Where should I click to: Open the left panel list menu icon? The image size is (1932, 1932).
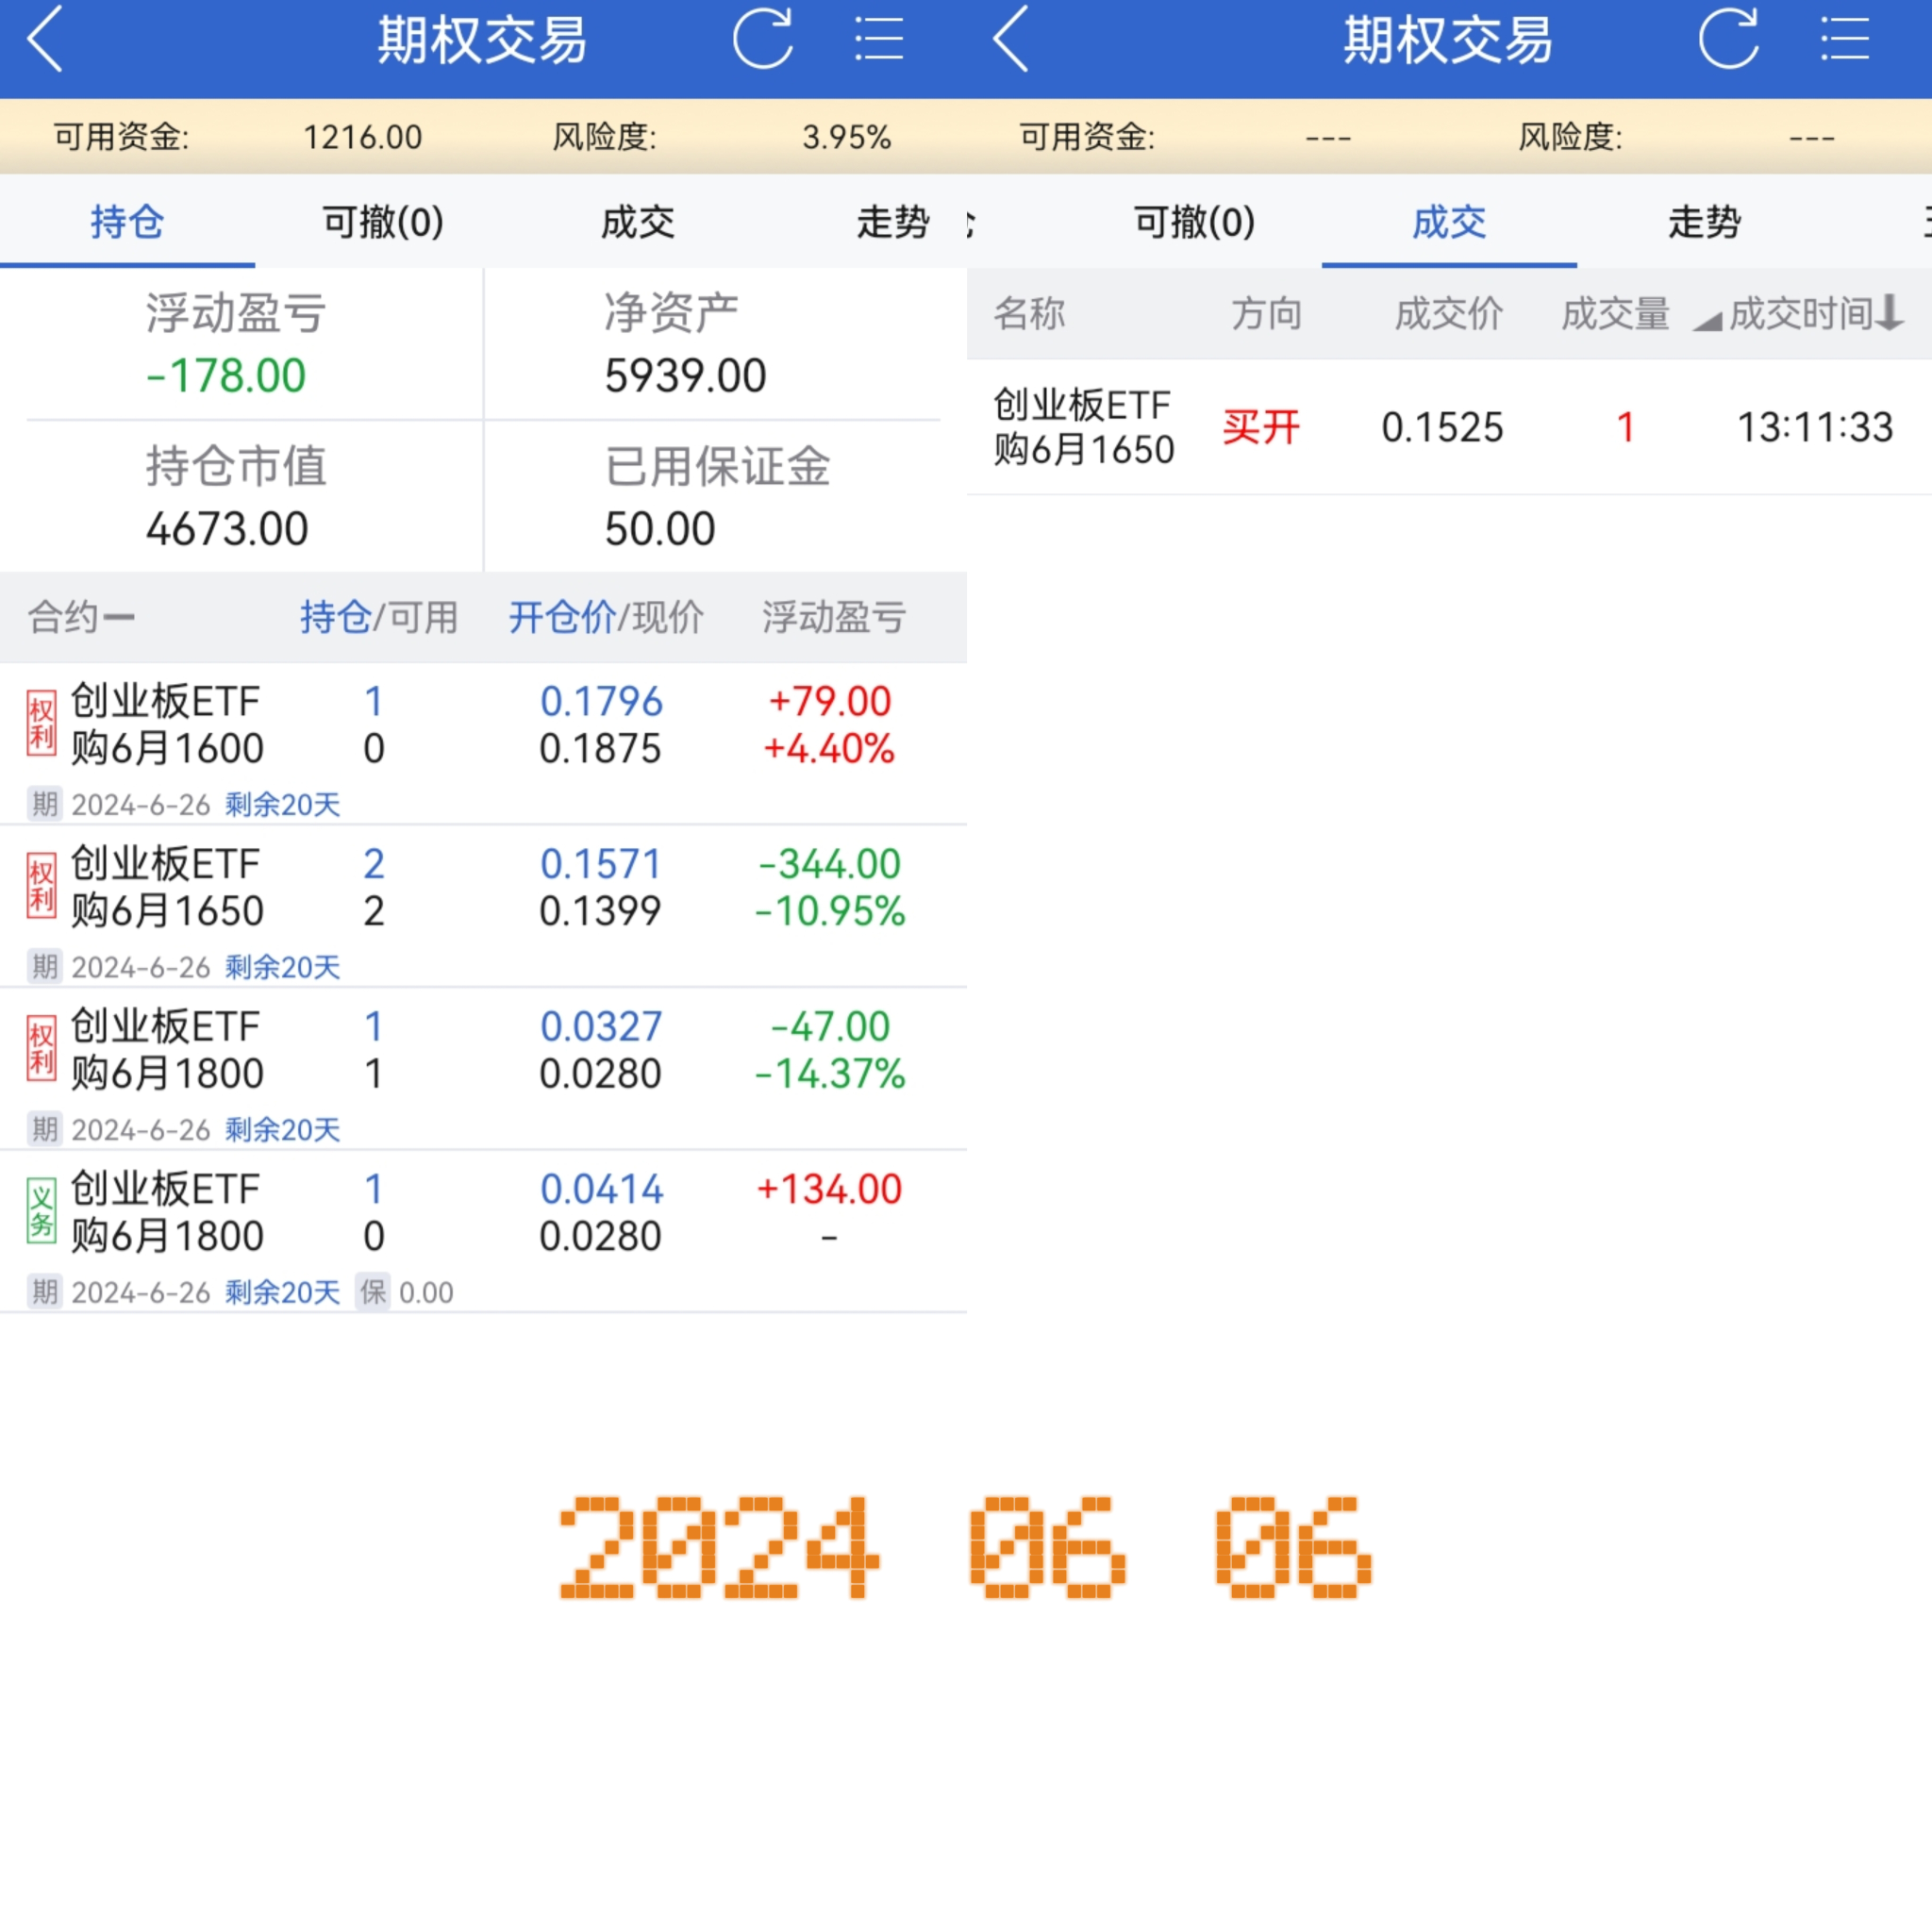click(x=879, y=40)
